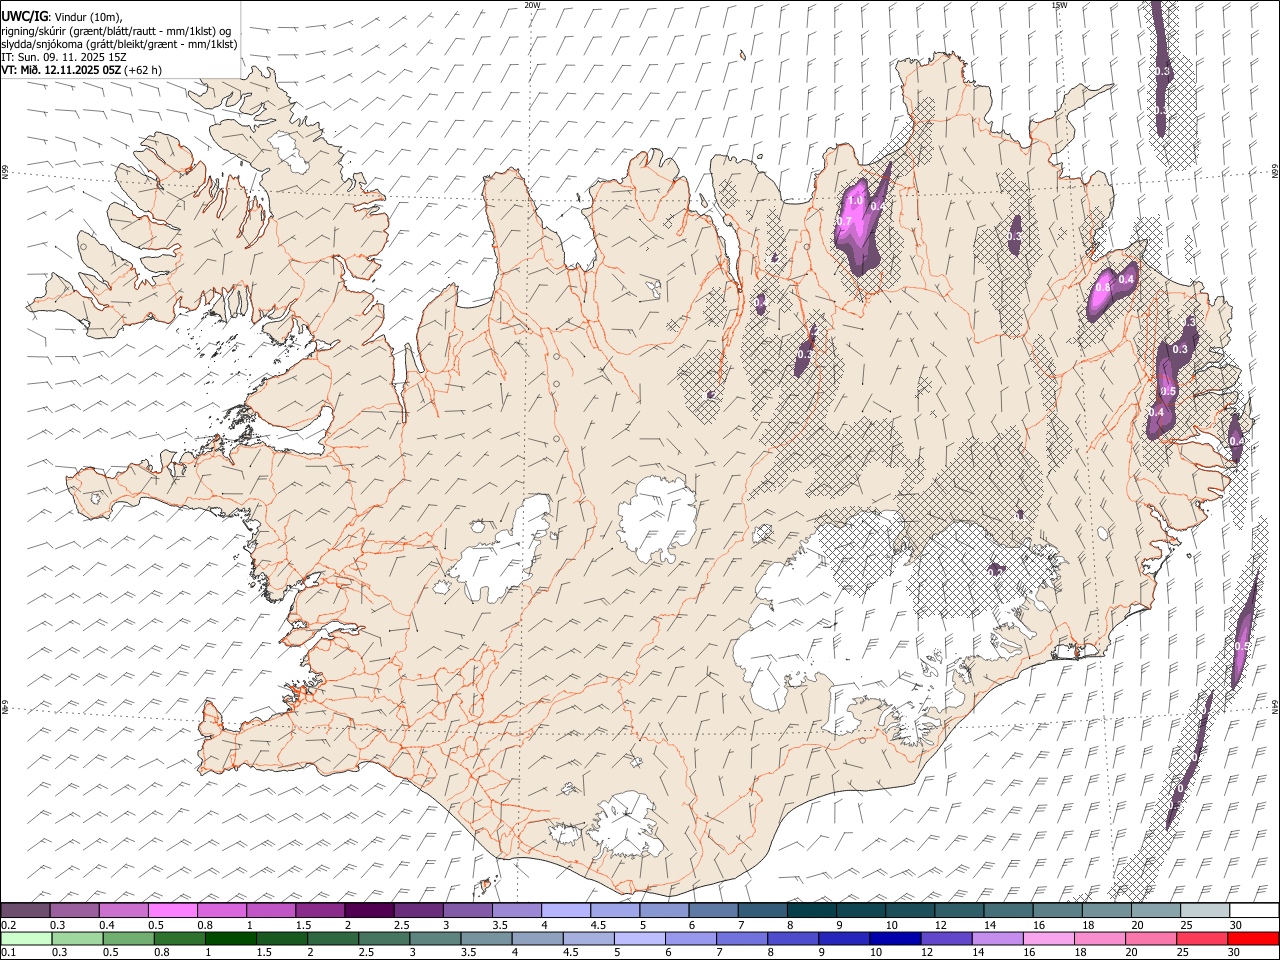The width and height of the screenshot is (1280, 960).
Task: Select the 'VT: Mið. 12.11.2025 05Z (+62 h)' line
Action: tap(82, 70)
